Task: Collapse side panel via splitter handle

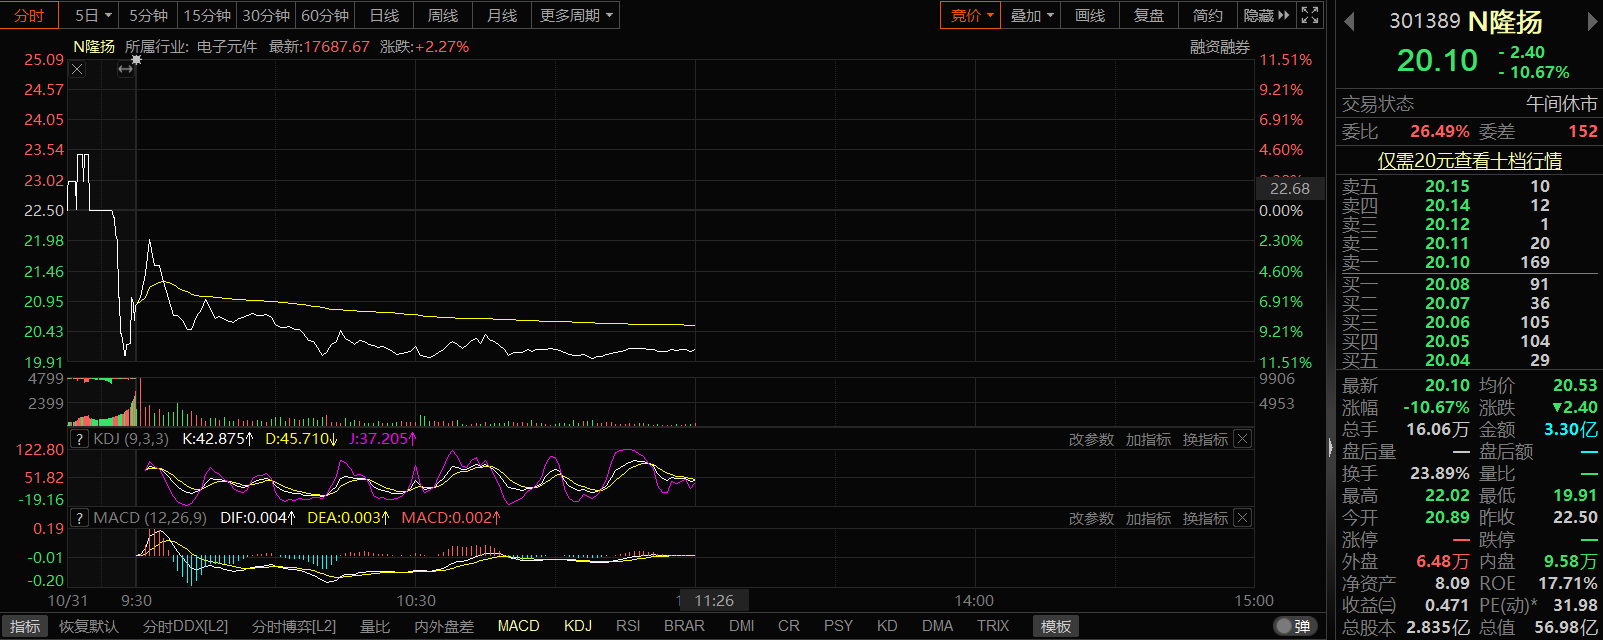Action: coord(1330,447)
